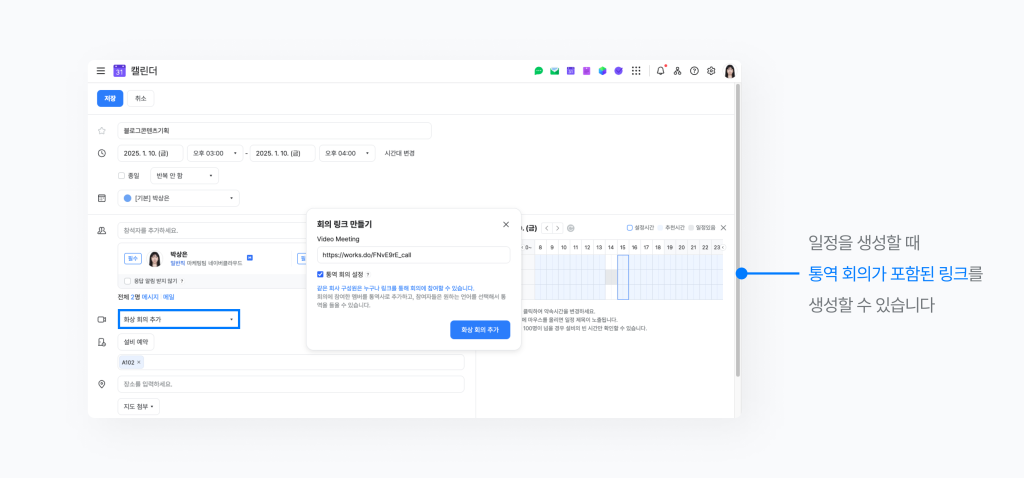Open the 화상 회의 추가 dropdown
Screen dimensions: 1024x478
coord(178,319)
